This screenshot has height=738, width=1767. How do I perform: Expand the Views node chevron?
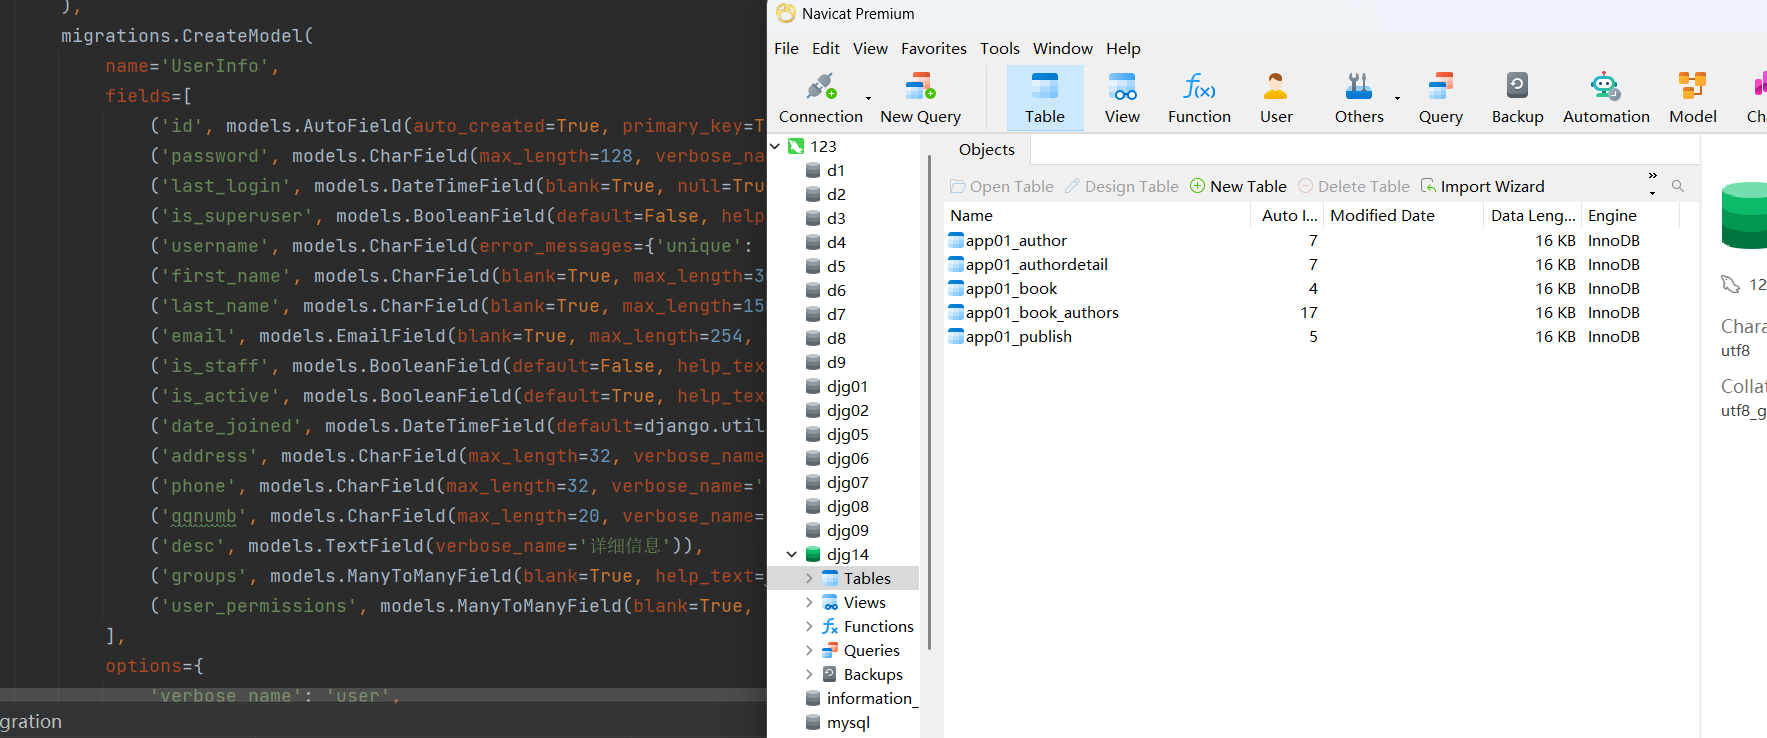coord(809,602)
